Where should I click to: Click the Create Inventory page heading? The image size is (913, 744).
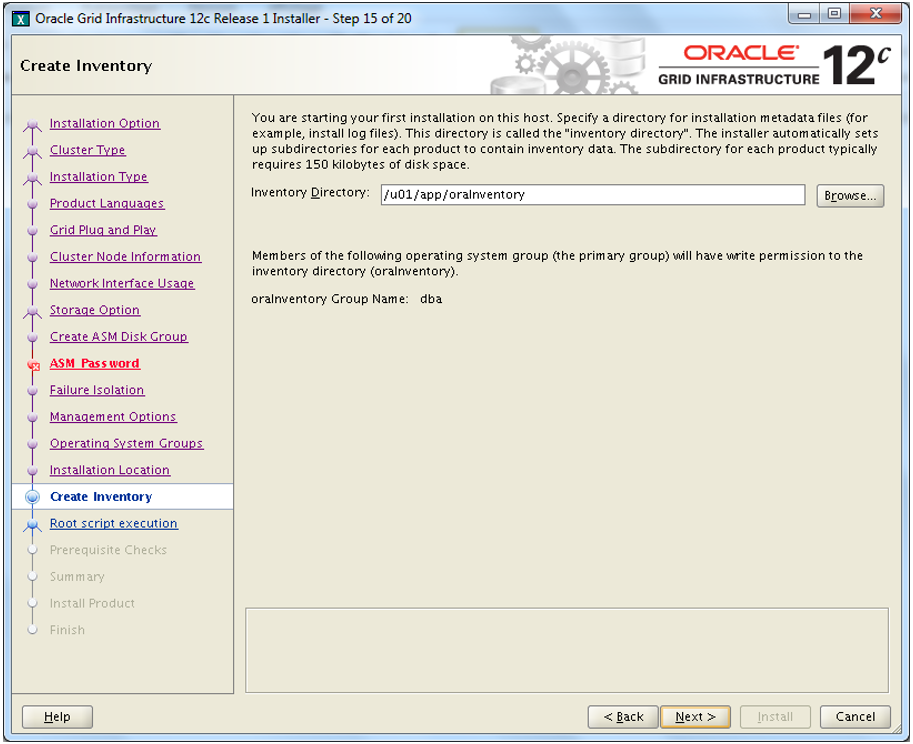86,66
